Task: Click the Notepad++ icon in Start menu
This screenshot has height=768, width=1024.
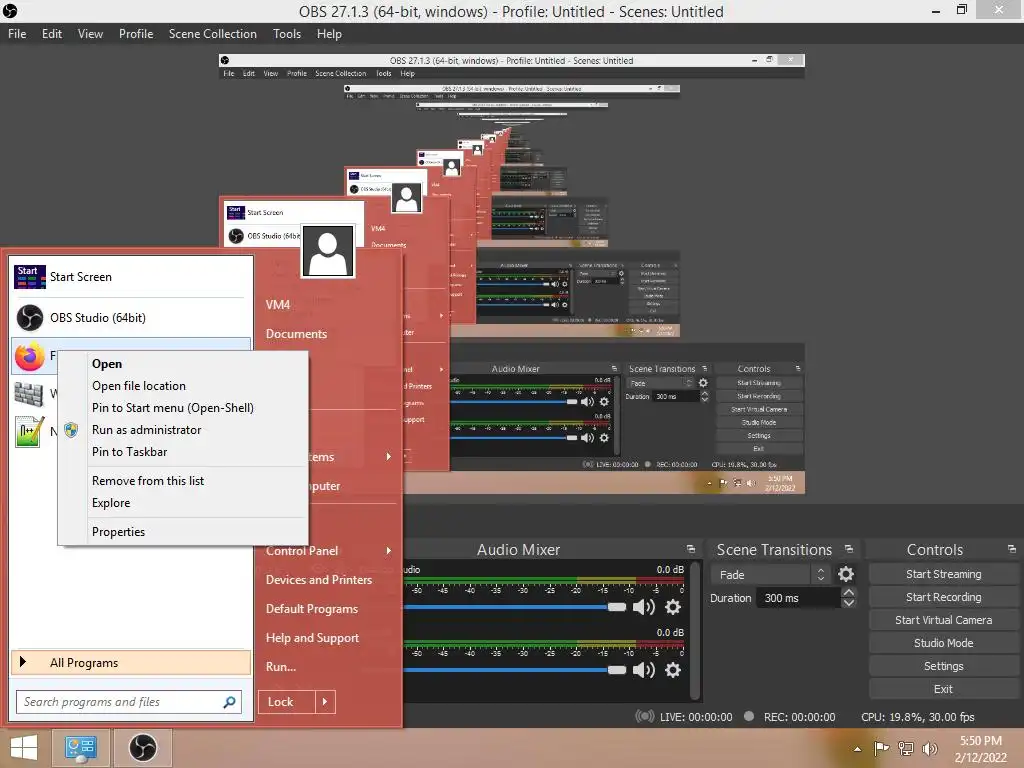Action: pyautogui.click(x=29, y=432)
